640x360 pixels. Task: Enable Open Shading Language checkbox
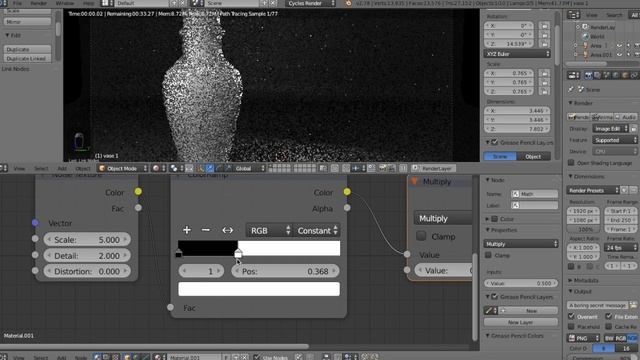(571, 162)
